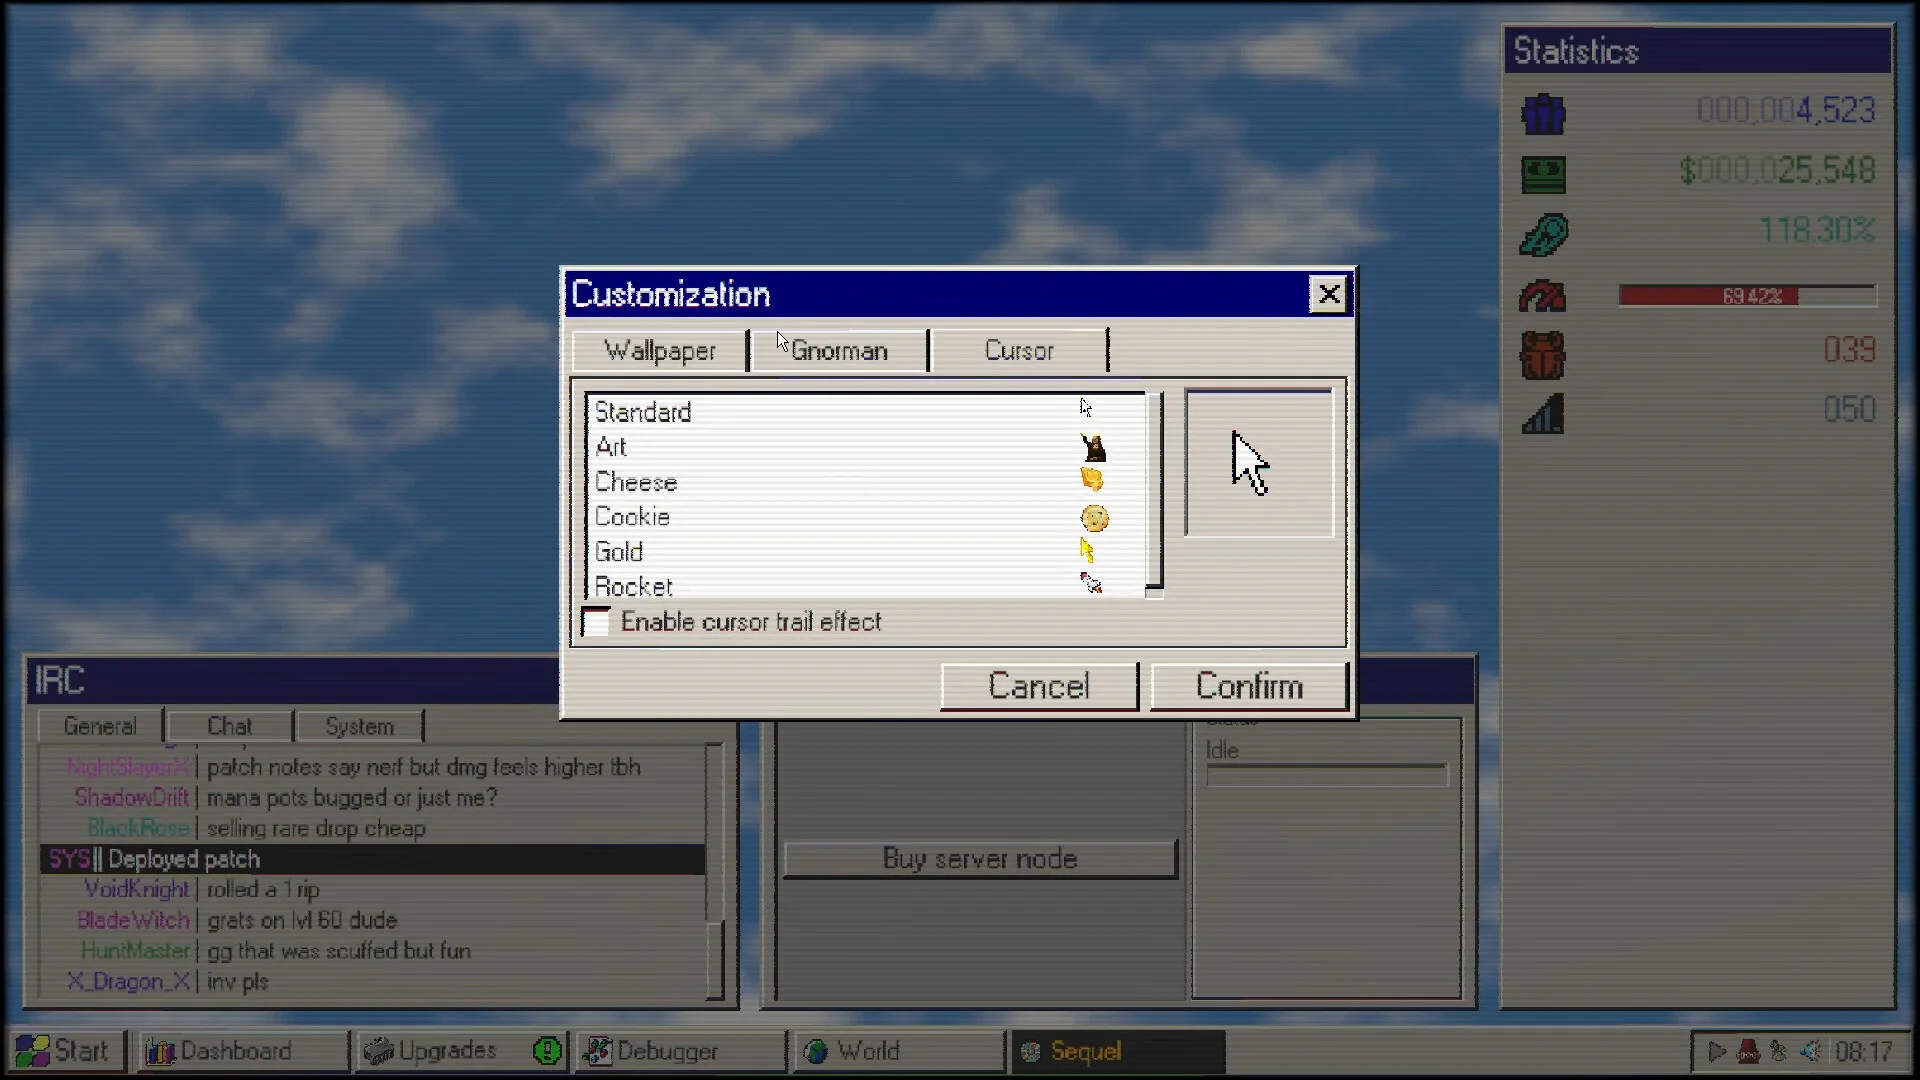Click the red load progress bar

pos(1746,296)
